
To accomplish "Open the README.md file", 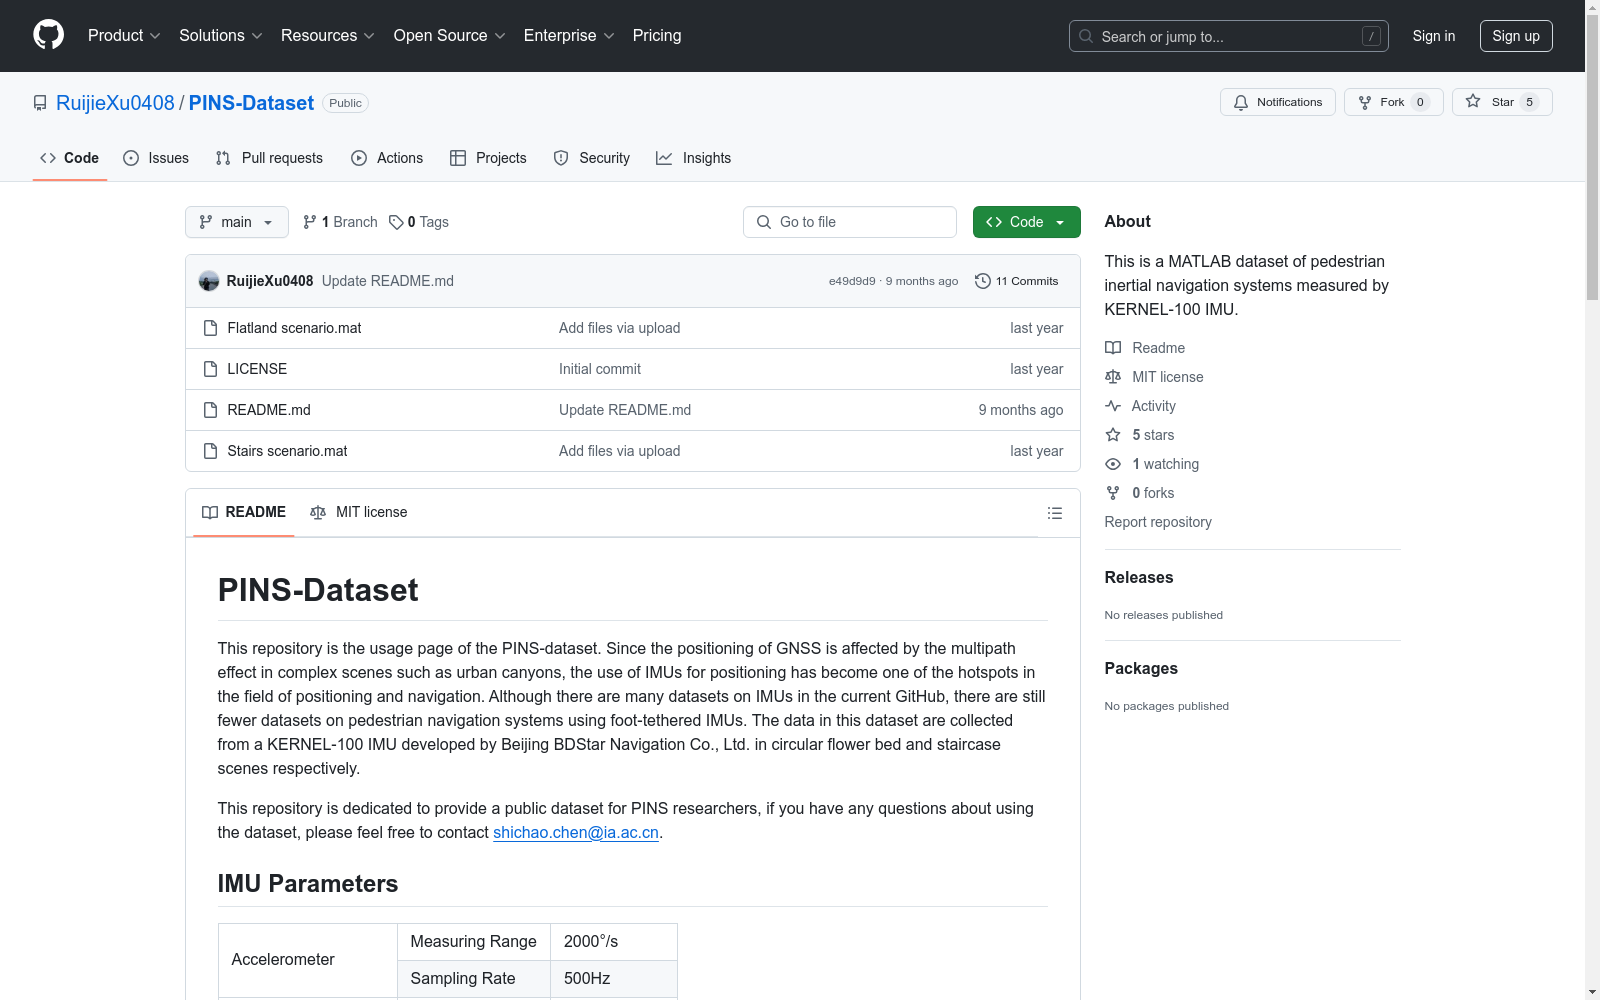I will point(269,410).
